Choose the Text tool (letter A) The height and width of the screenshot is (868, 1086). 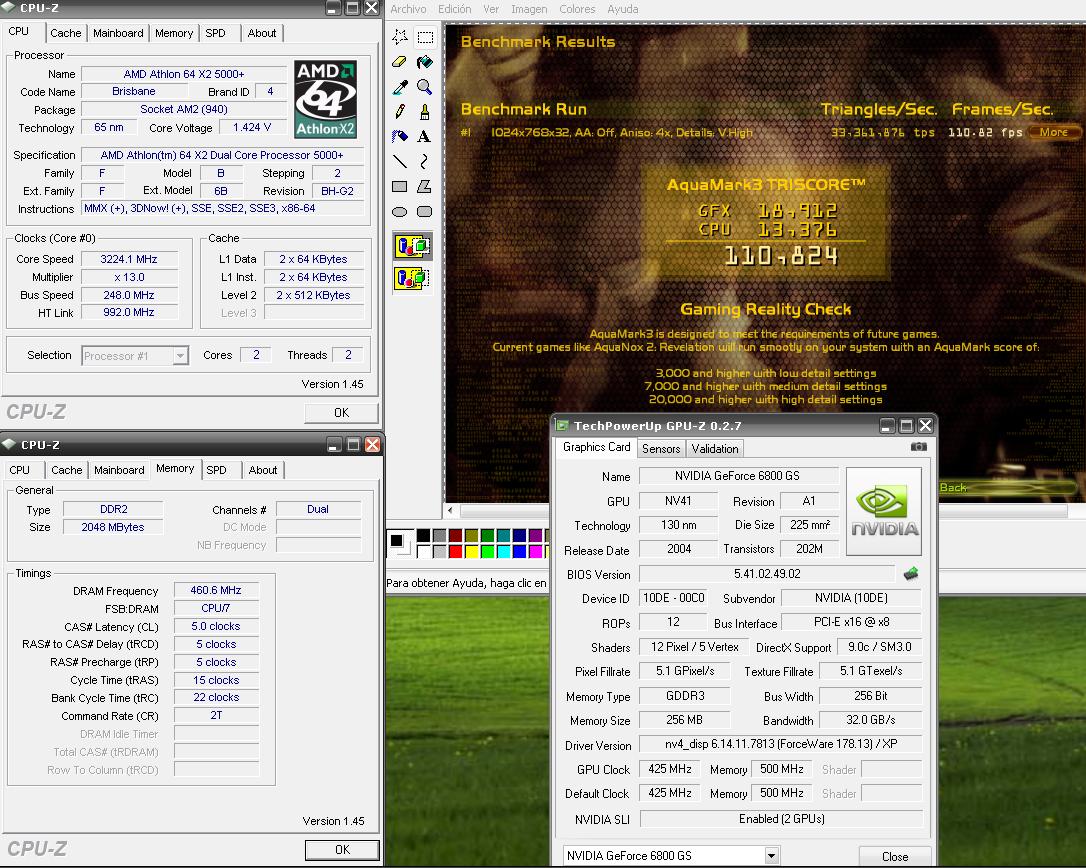[x=425, y=136]
